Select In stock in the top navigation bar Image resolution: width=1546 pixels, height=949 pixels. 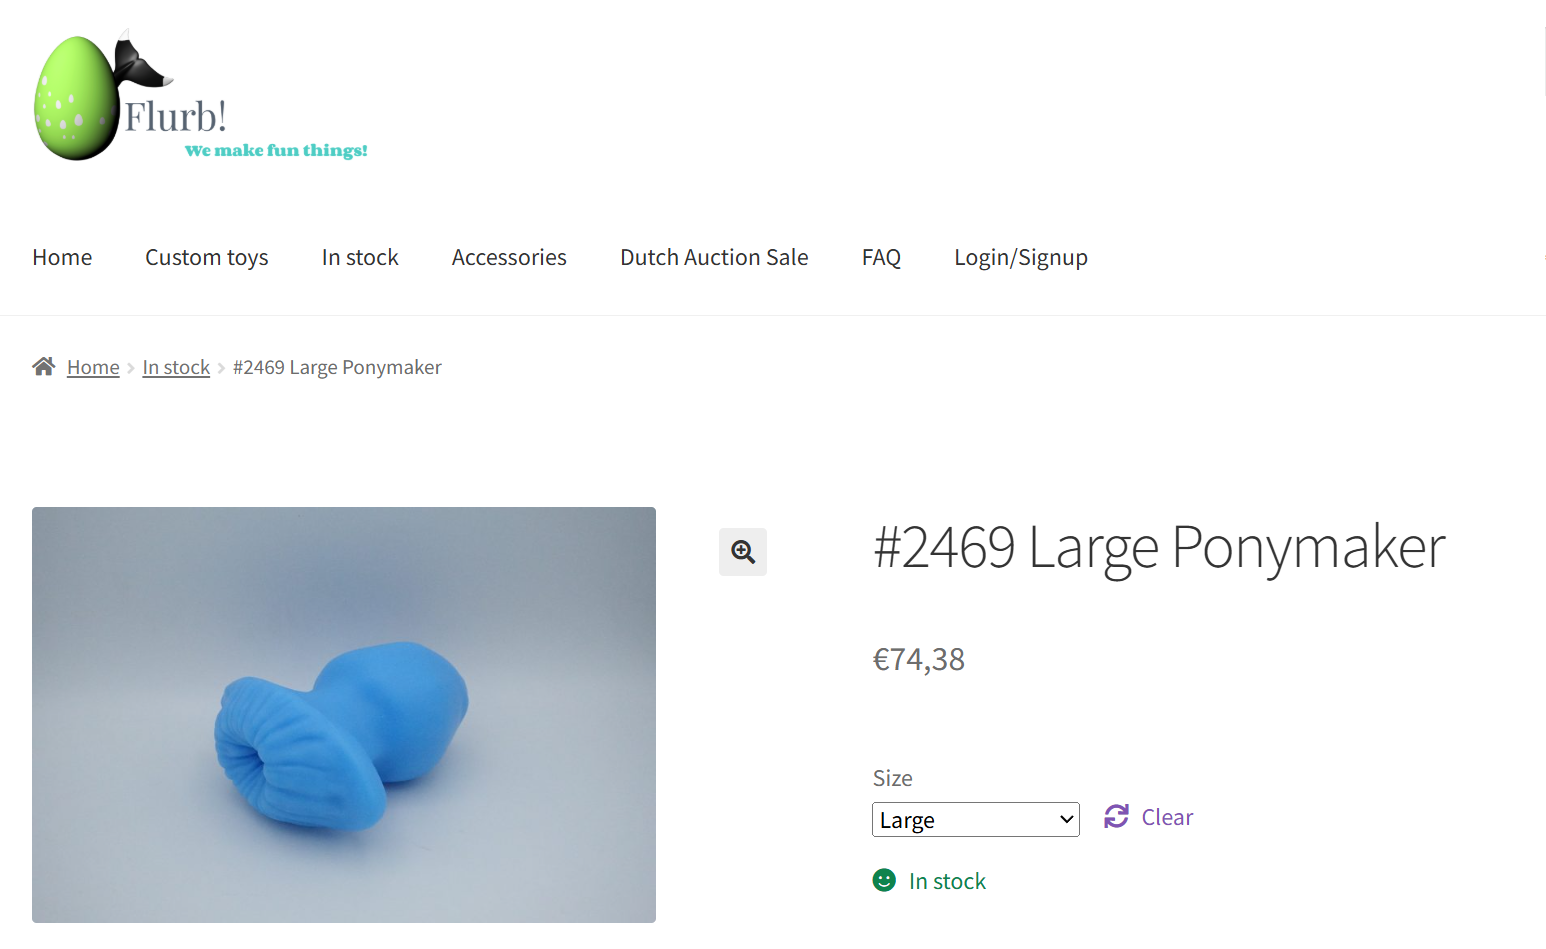pos(360,257)
